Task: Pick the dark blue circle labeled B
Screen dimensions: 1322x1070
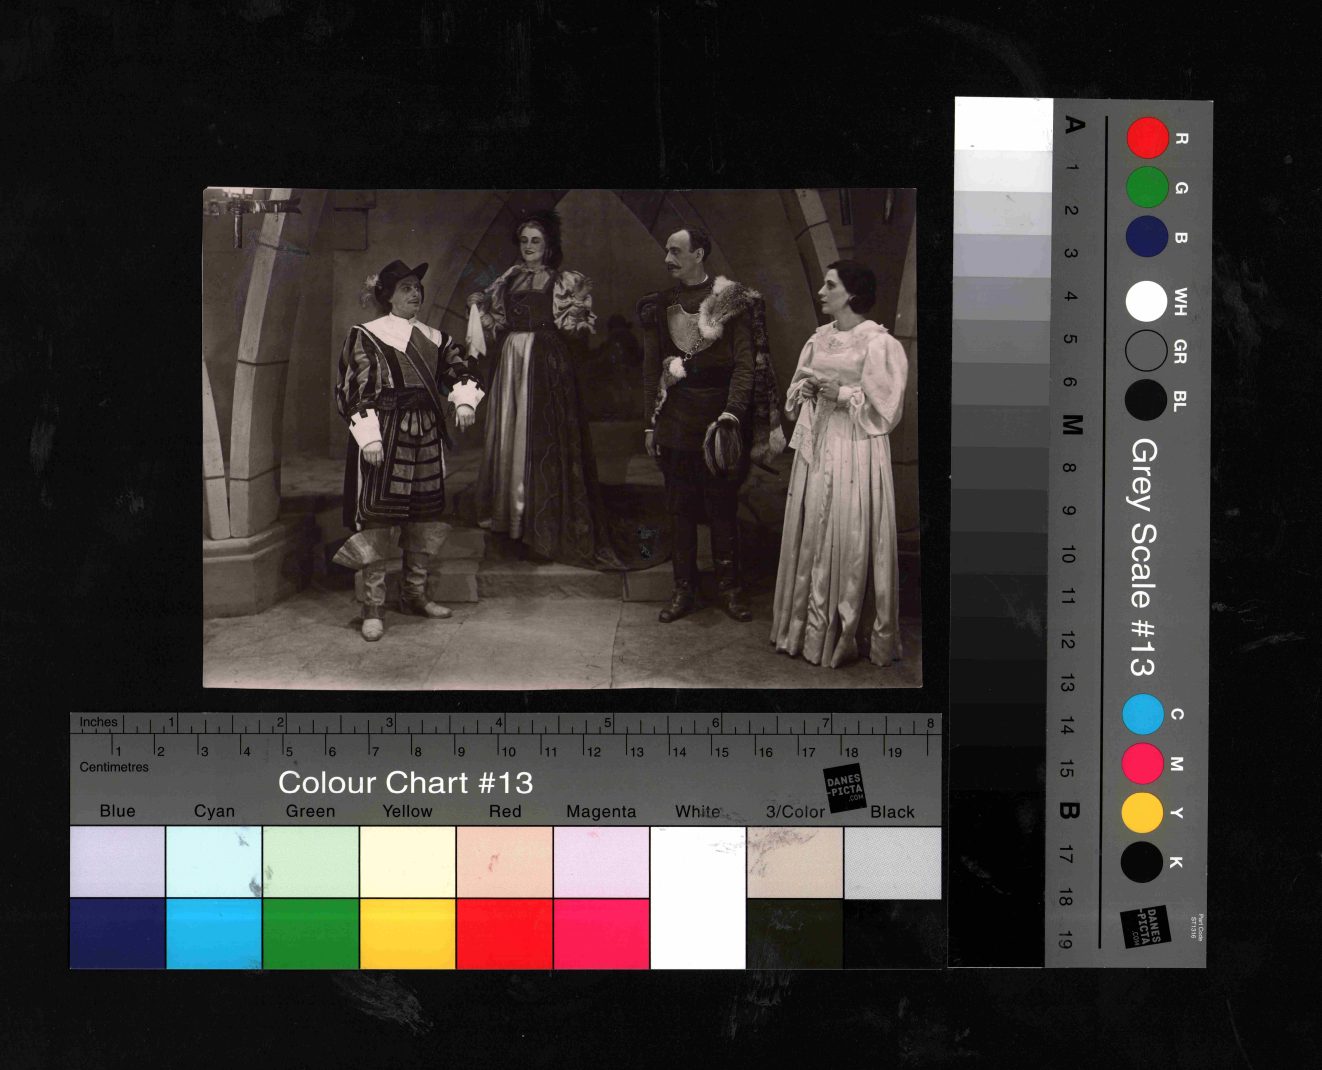Action: click(1147, 237)
